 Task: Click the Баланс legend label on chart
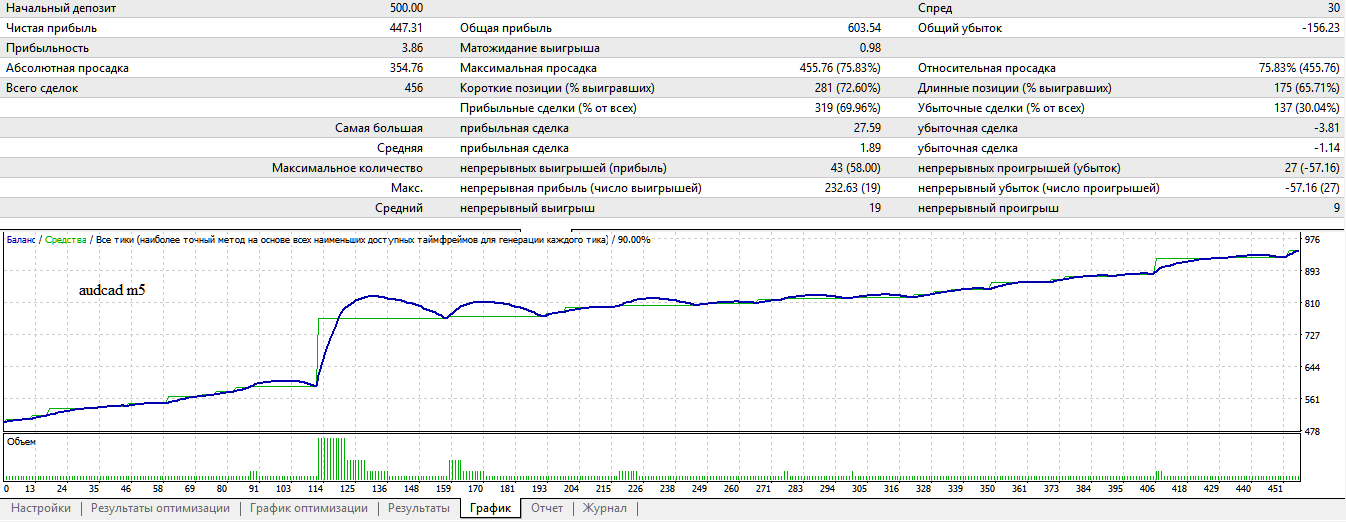tap(20, 240)
